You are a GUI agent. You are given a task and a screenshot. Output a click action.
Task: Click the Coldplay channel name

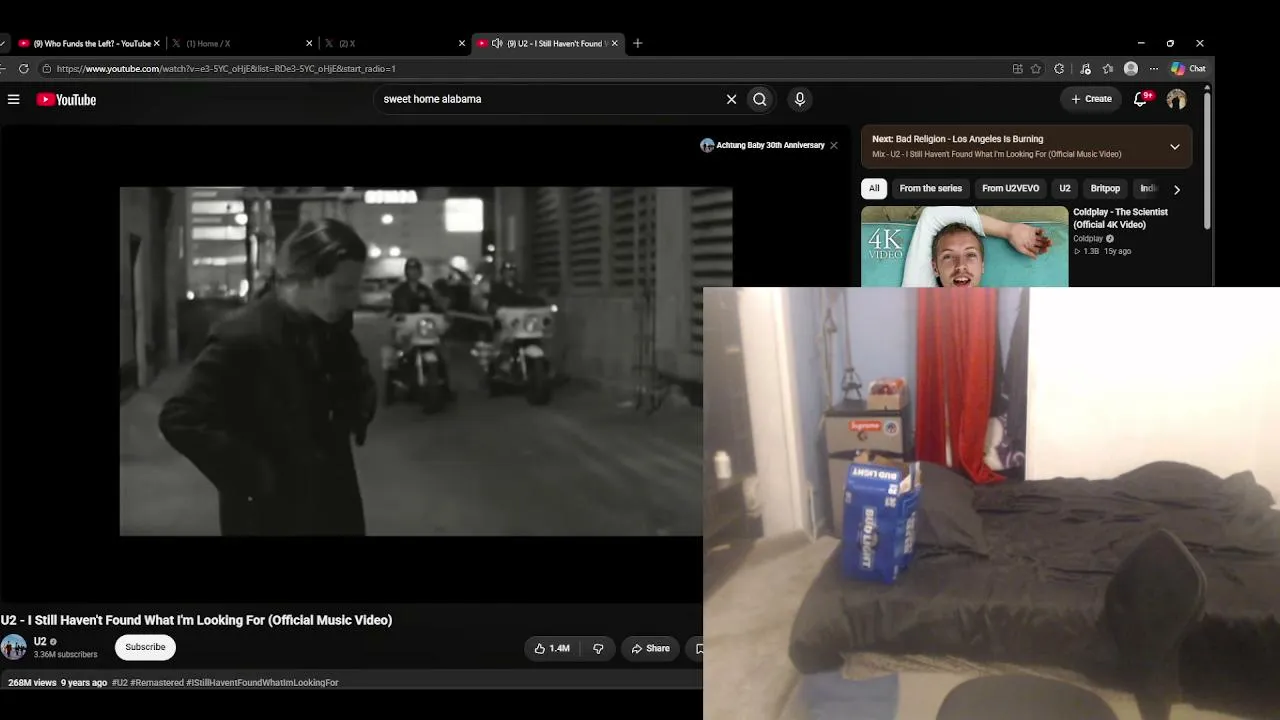tap(1088, 239)
